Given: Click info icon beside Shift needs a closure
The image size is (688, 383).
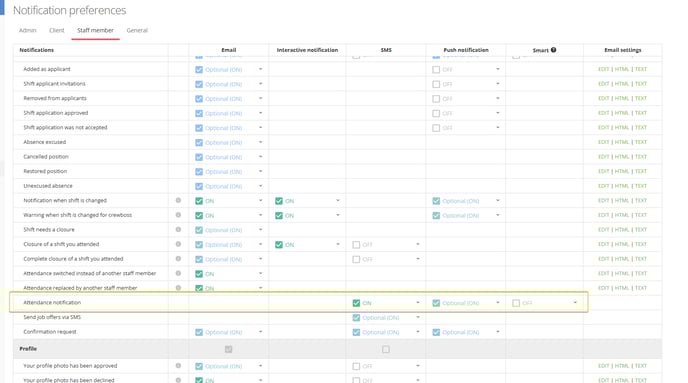Looking at the screenshot, I should point(178,229).
